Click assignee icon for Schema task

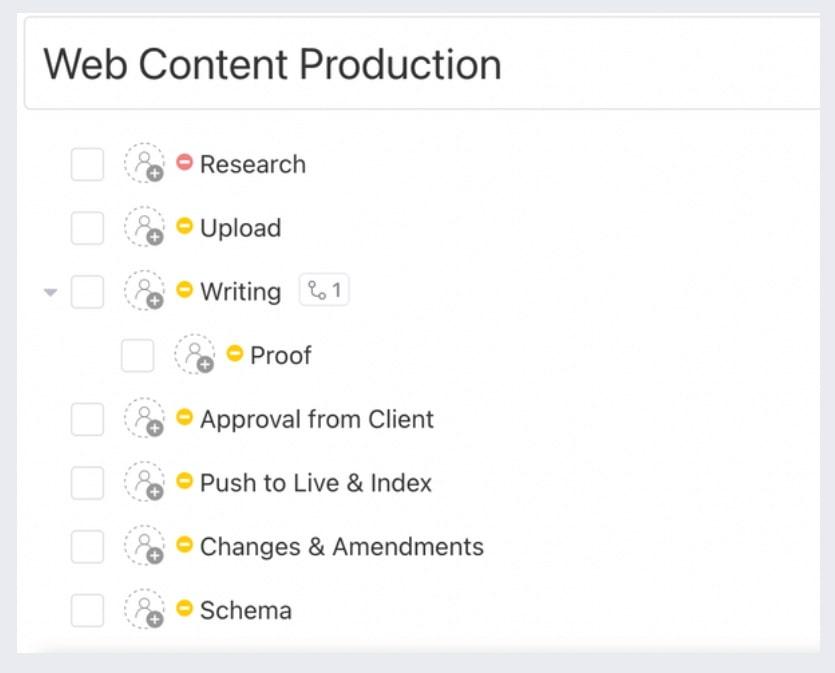[x=144, y=610]
